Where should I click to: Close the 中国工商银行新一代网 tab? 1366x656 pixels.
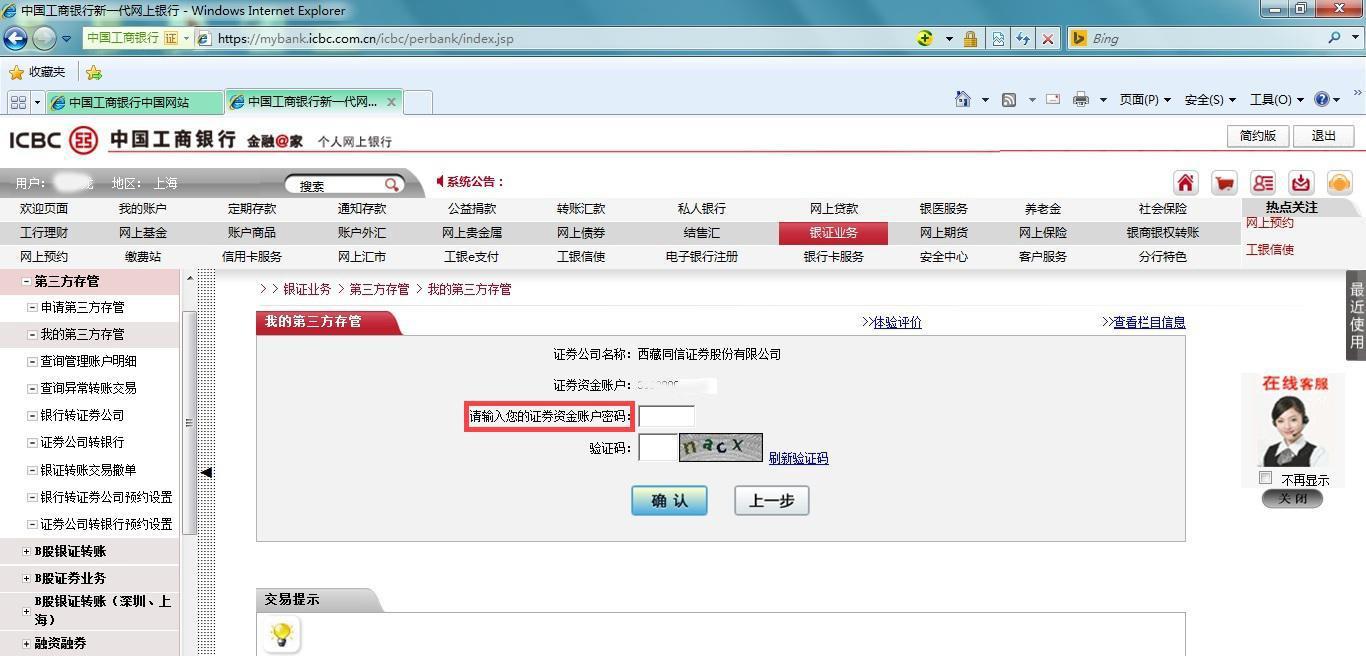coord(391,101)
